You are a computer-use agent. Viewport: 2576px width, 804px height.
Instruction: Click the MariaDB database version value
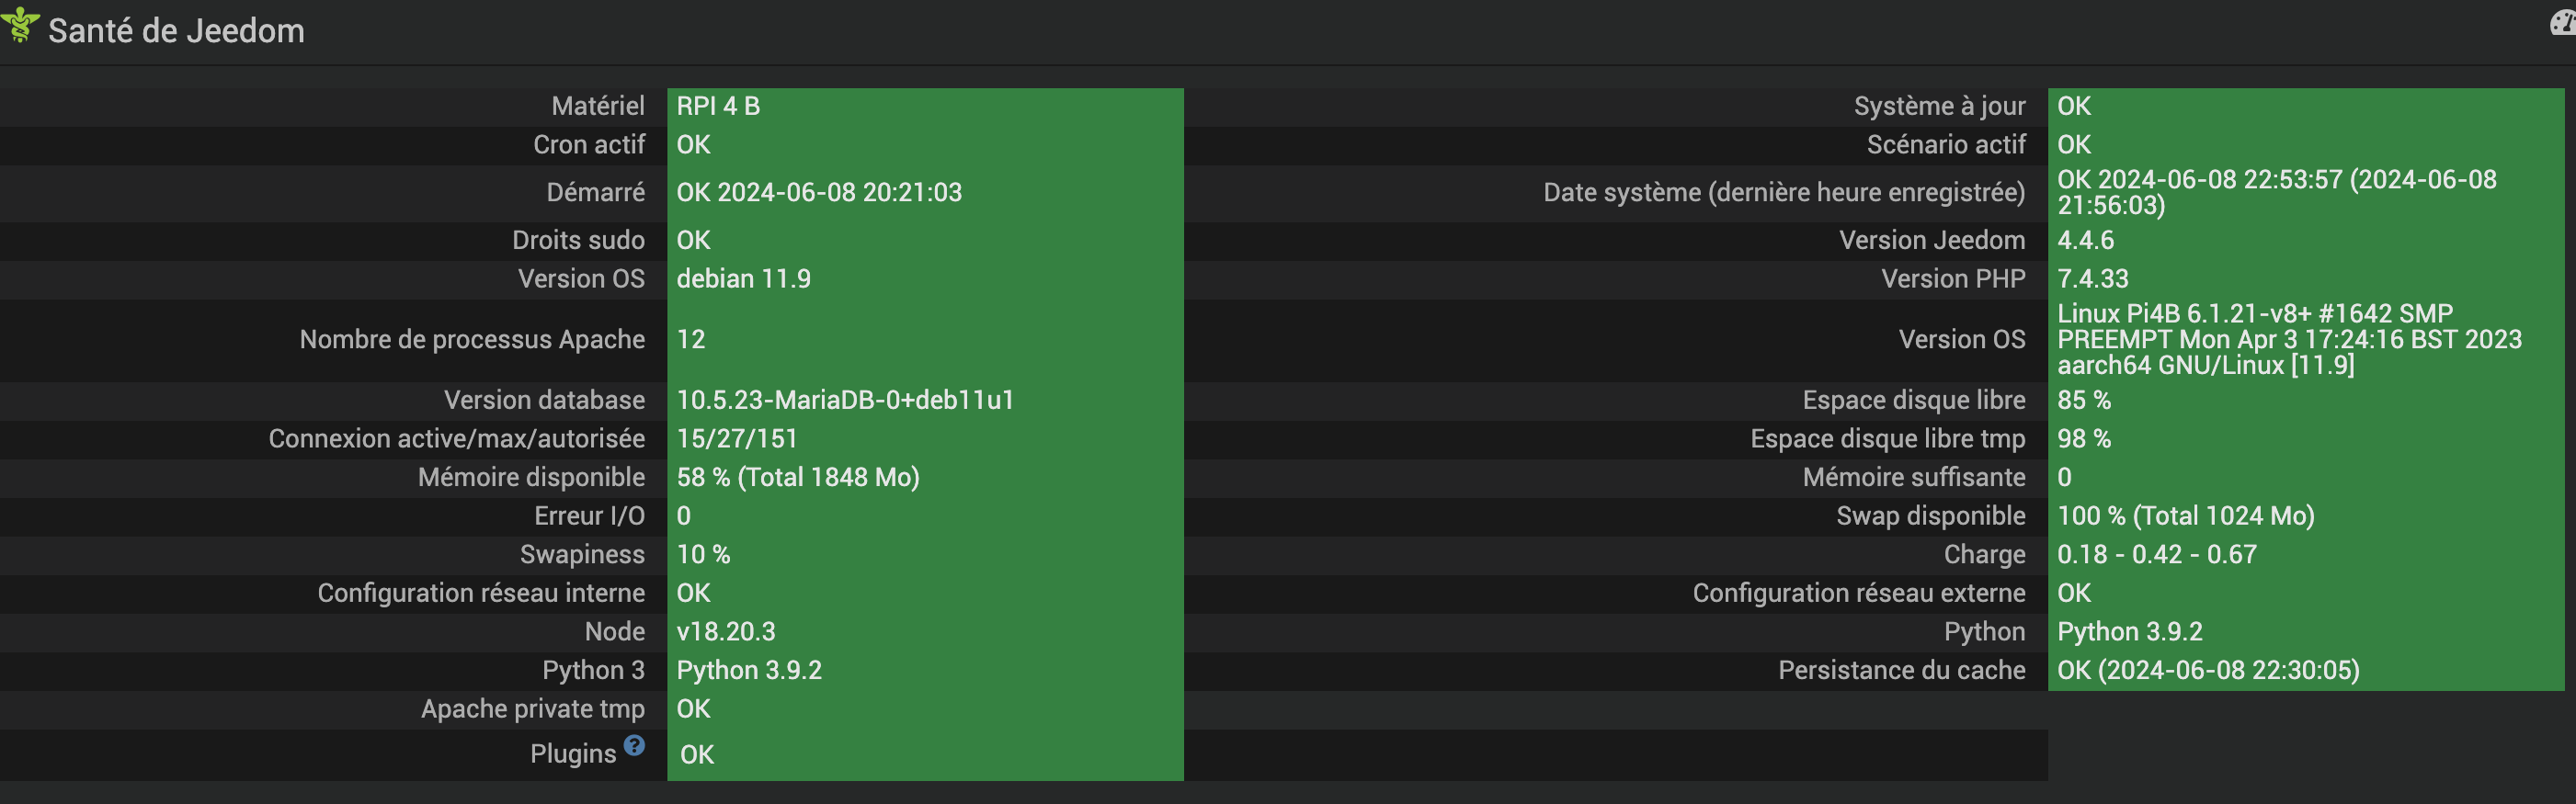pyautogui.click(x=845, y=400)
